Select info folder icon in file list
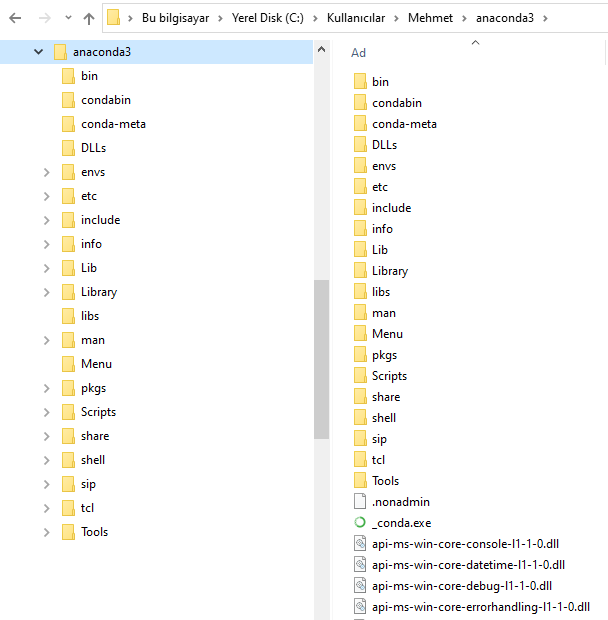608x620 pixels. pos(360,228)
